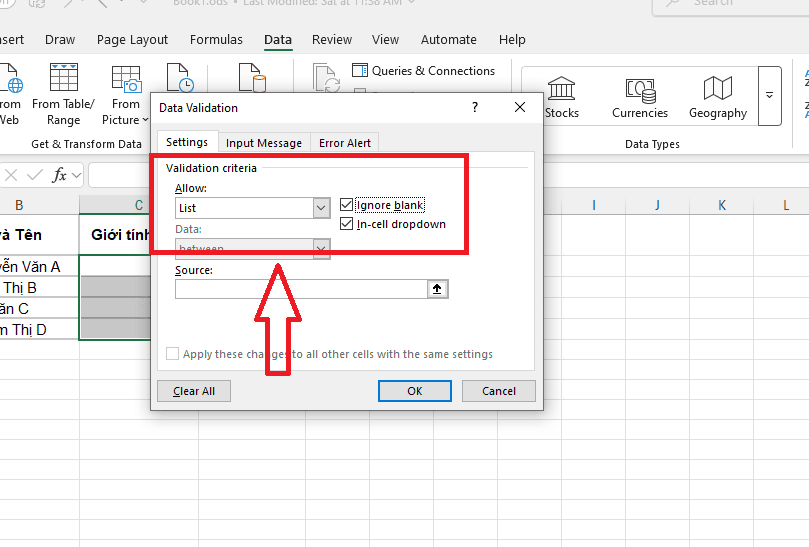Viewport: 809px width, 547px height.
Task: Click the Source range selector arrow button
Action: 438,289
